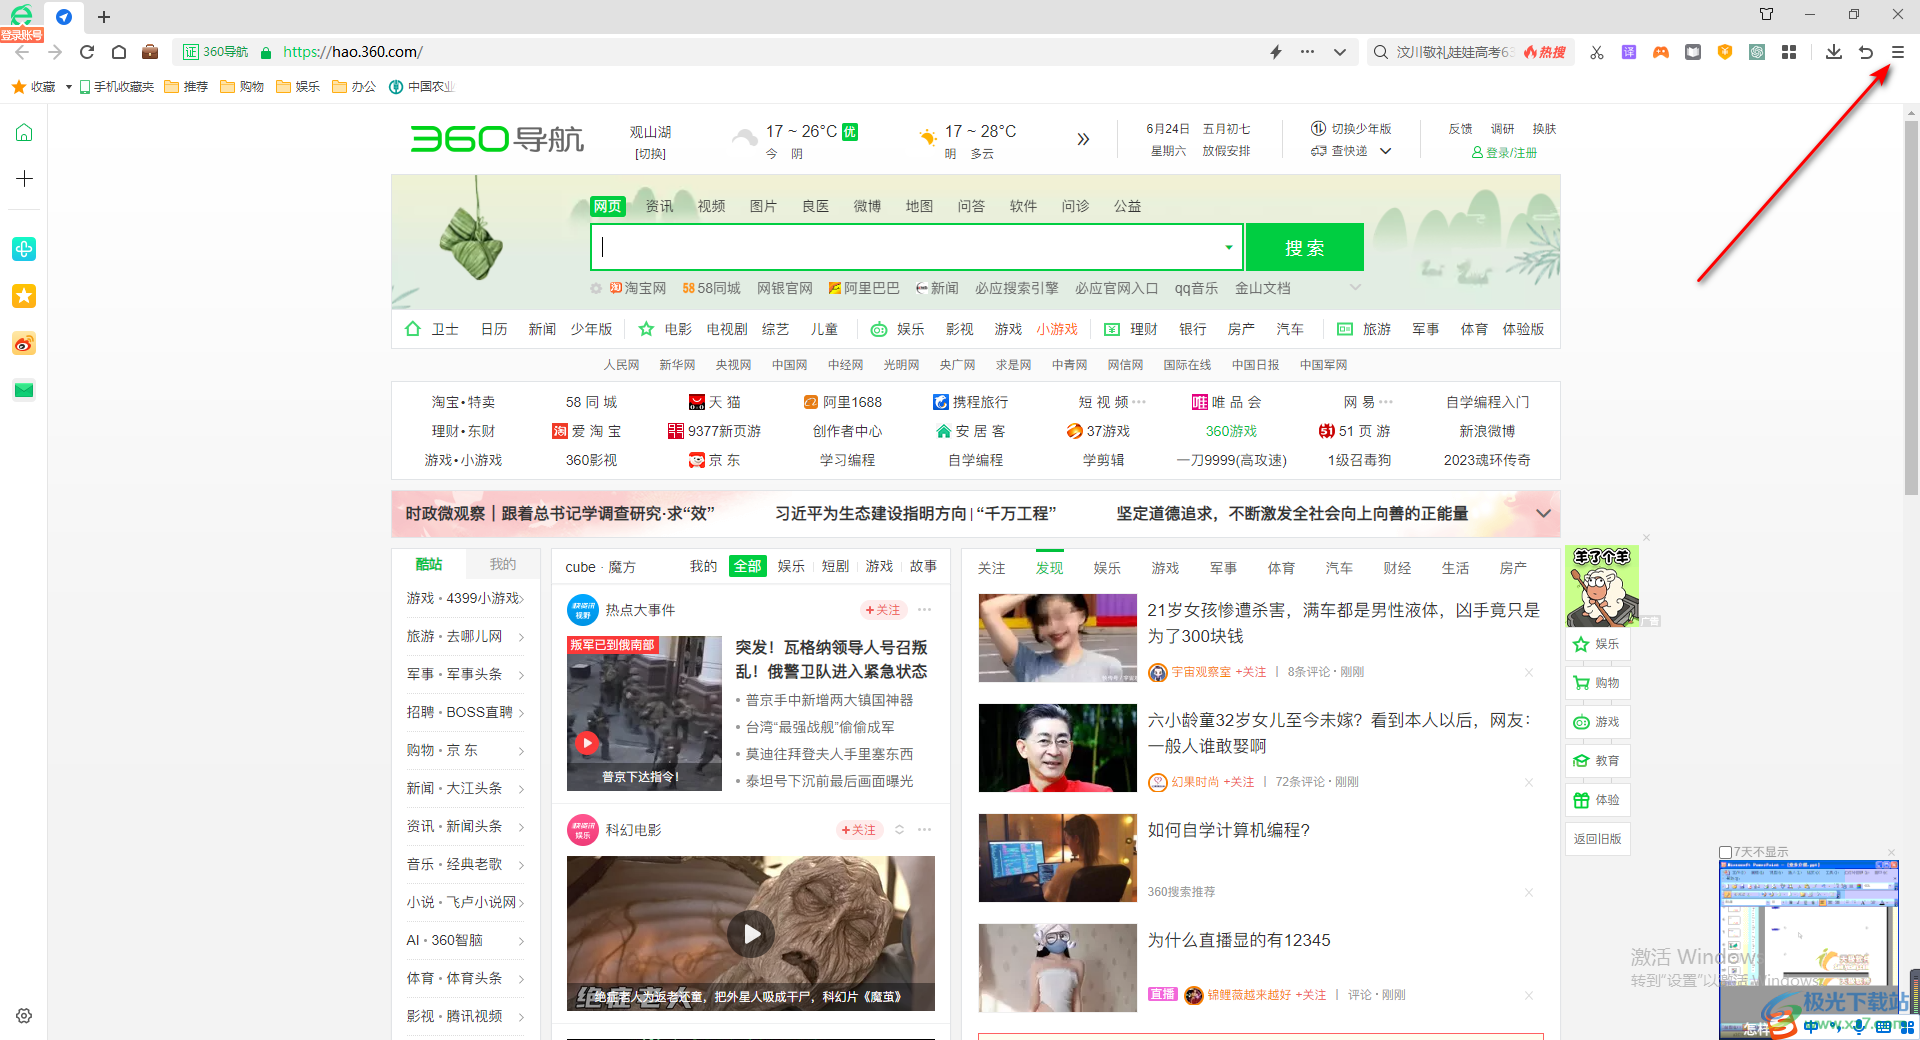
Task: Open the 淘宝·特卖 link
Action: coord(463,402)
